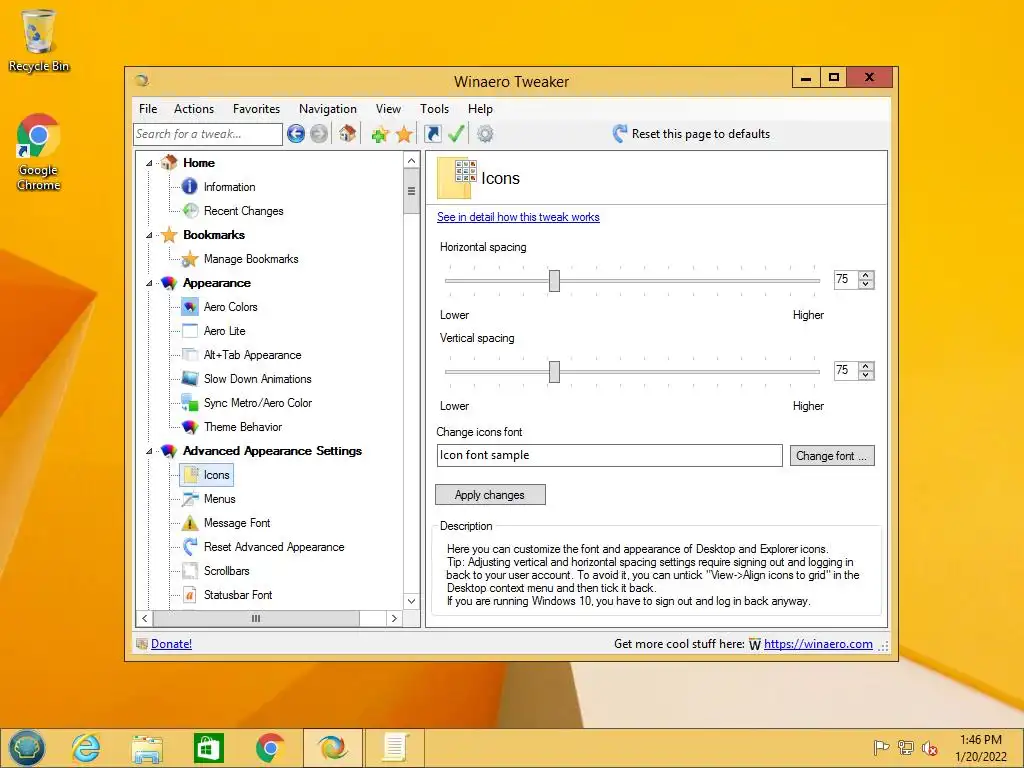Collapse Advanced Appearance Settings node

(149, 451)
